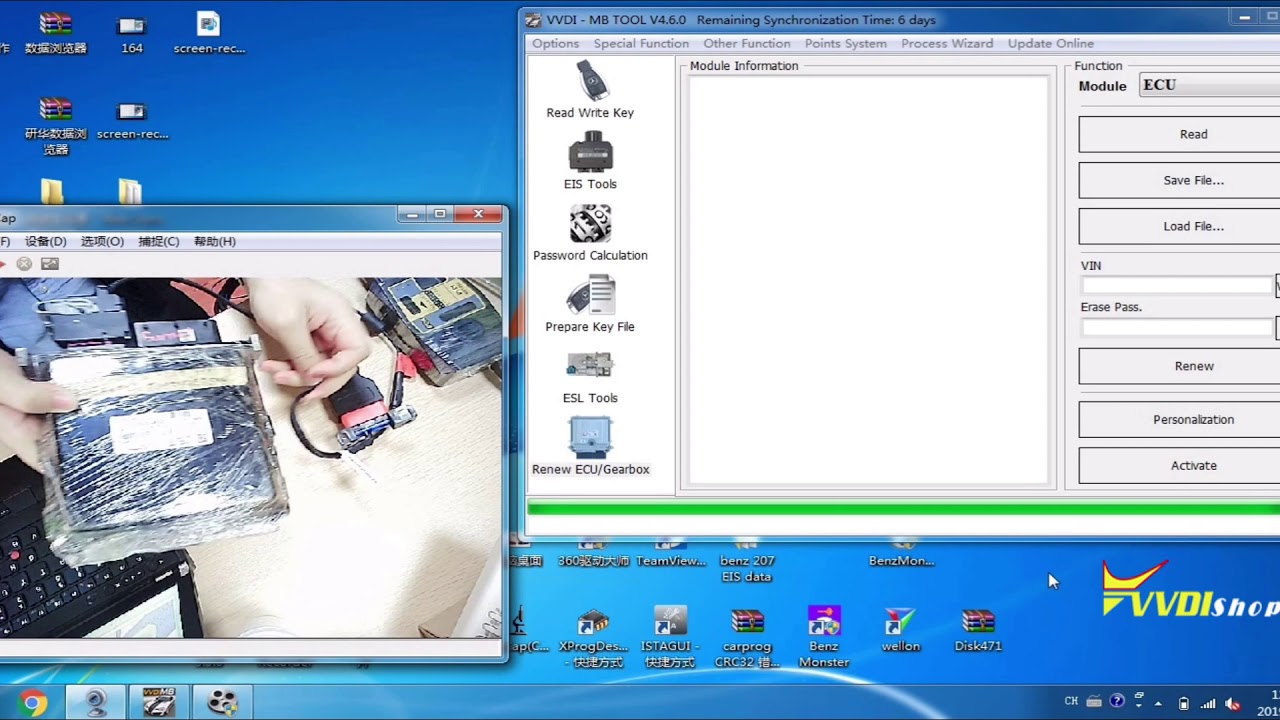1280x720 pixels.
Task: Open 设备(D) menu in capture window
Action: (x=46, y=241)
